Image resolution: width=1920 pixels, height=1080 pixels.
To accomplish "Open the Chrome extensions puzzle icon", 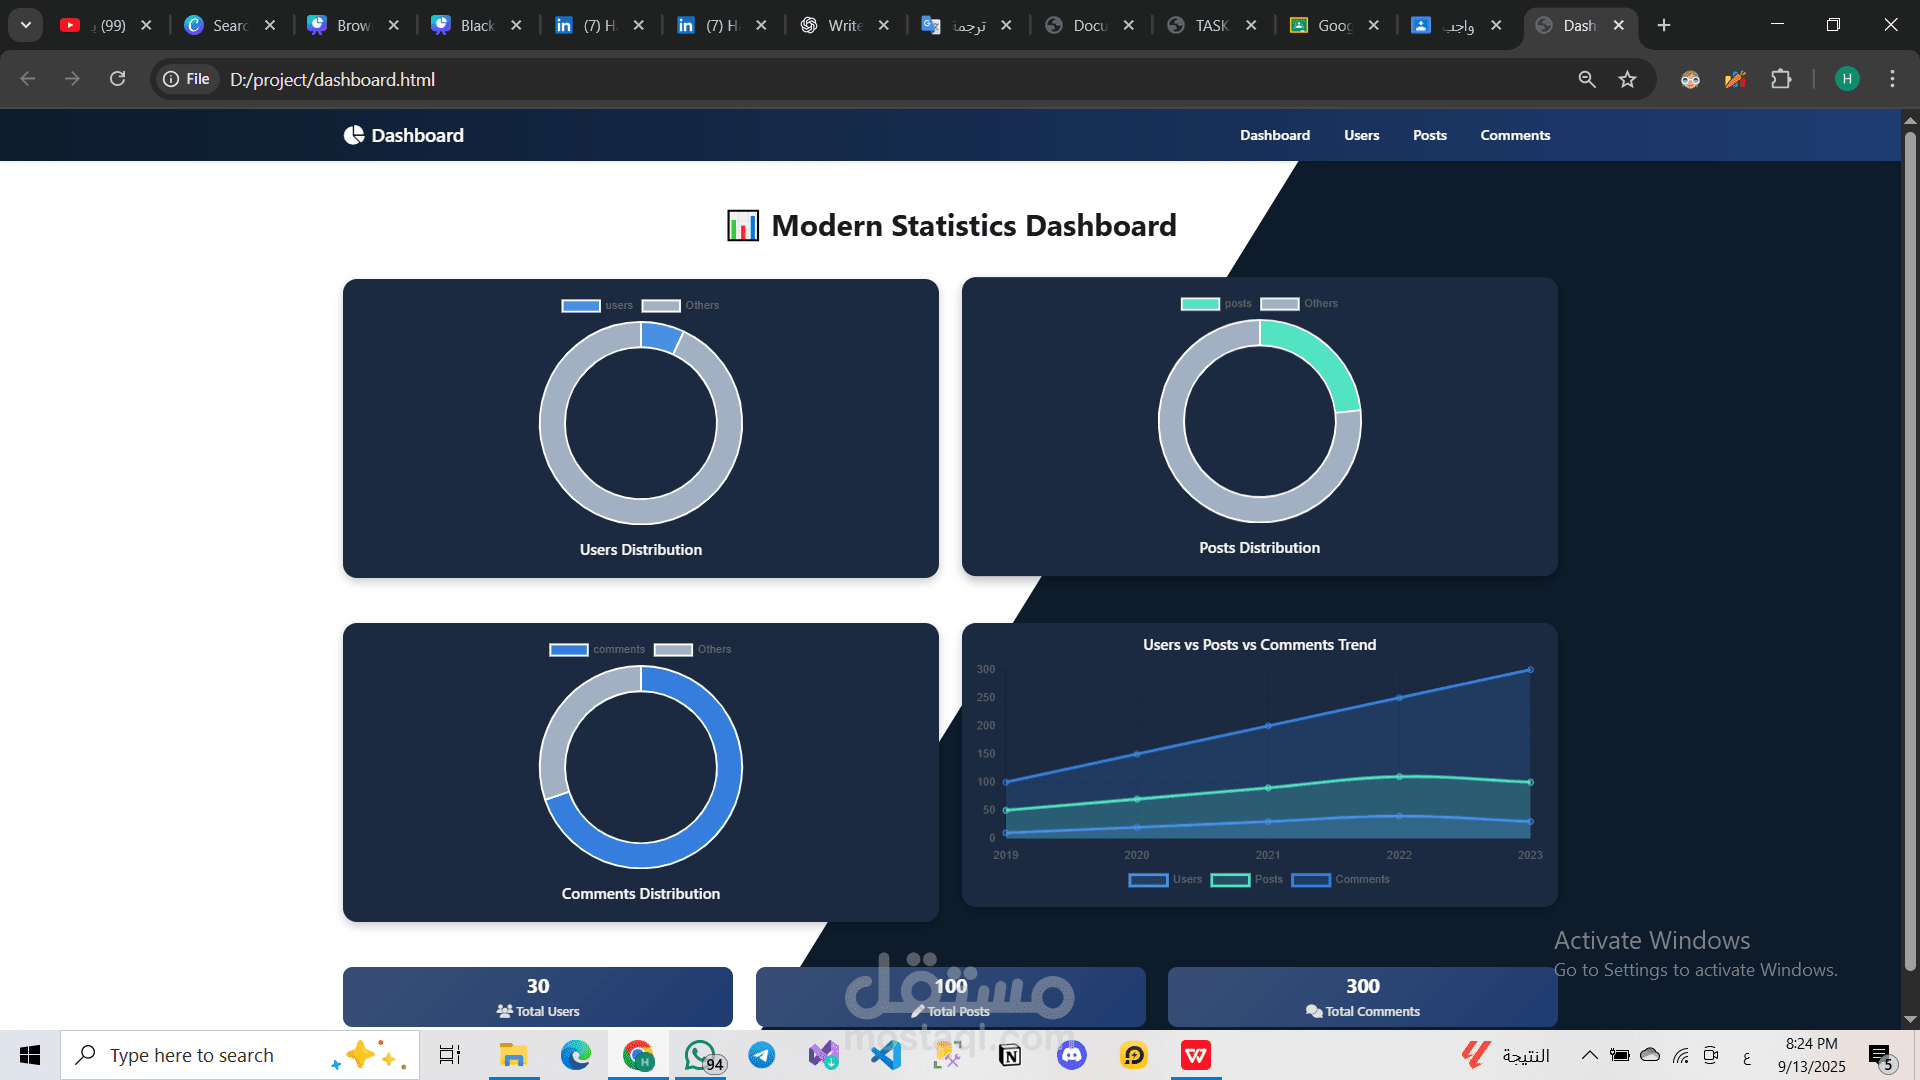I will [x=1783, y=79].
